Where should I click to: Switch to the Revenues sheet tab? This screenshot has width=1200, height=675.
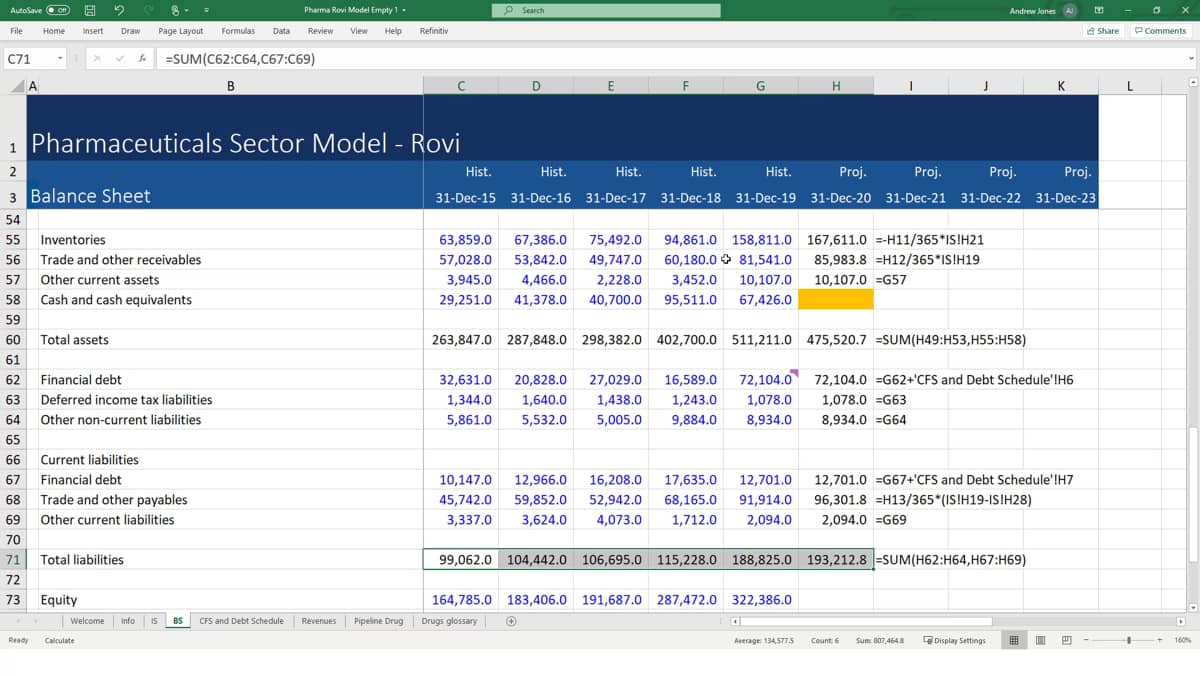[x=319, y=621]
